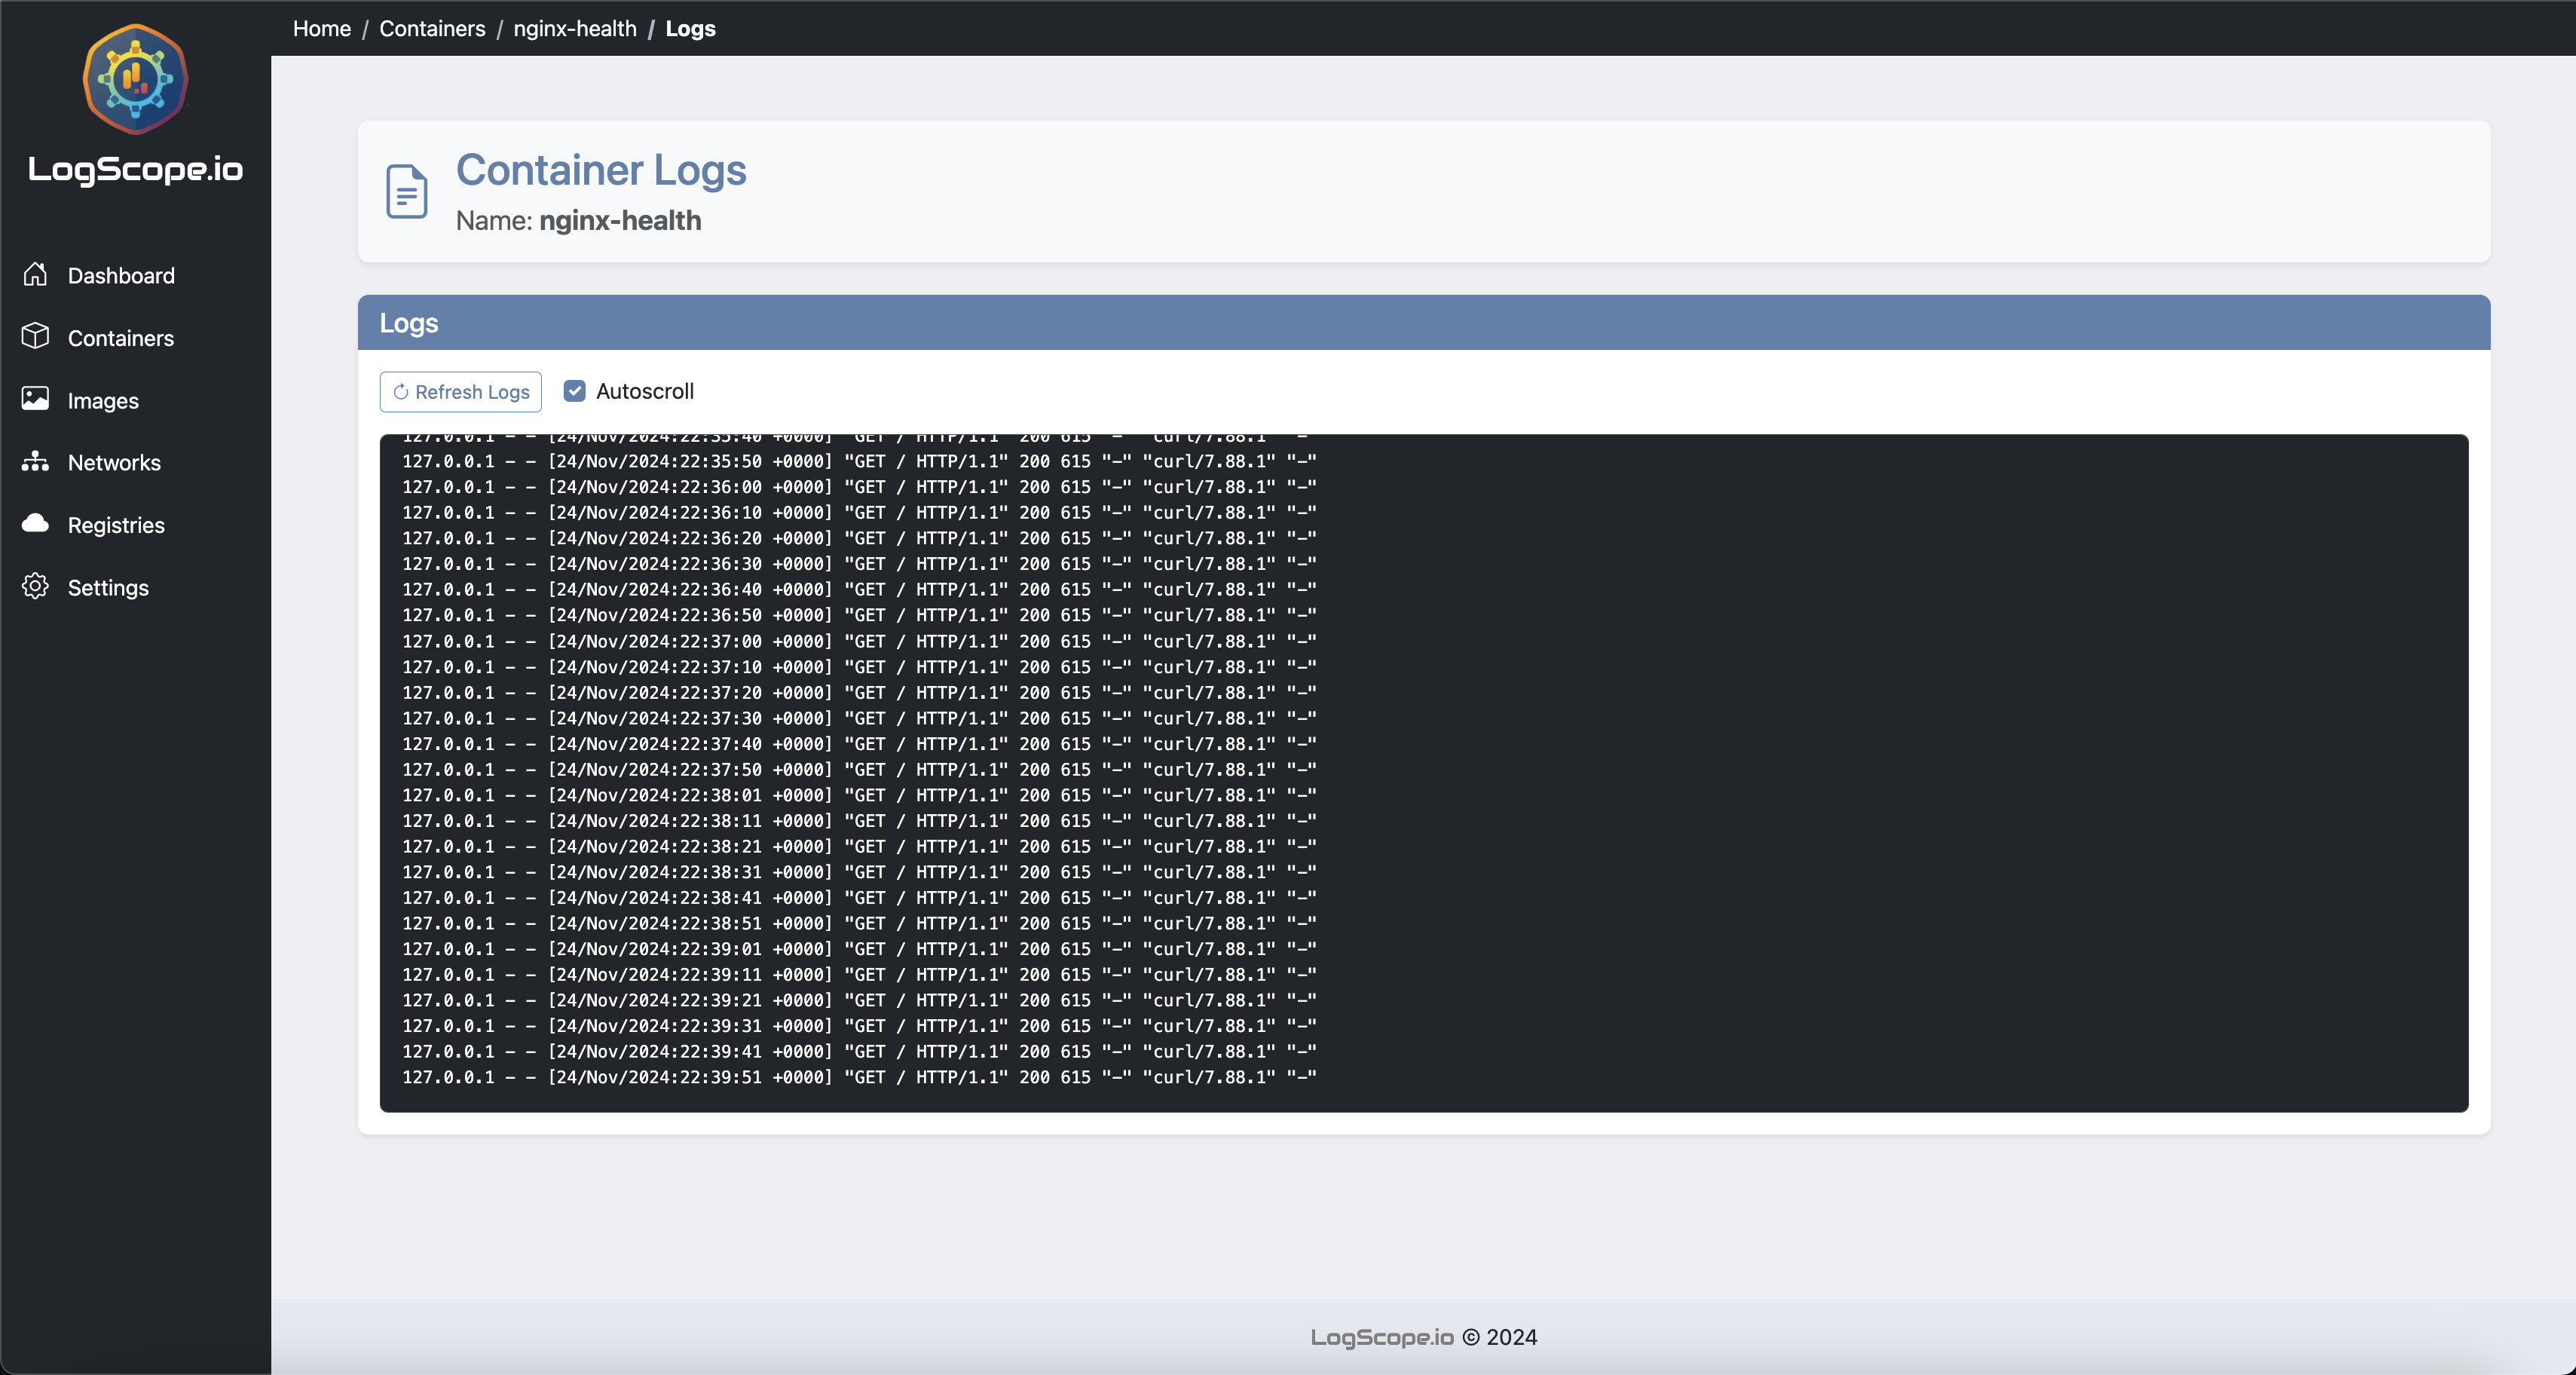Select the Registries sidebar entry

tap(116, 524)
